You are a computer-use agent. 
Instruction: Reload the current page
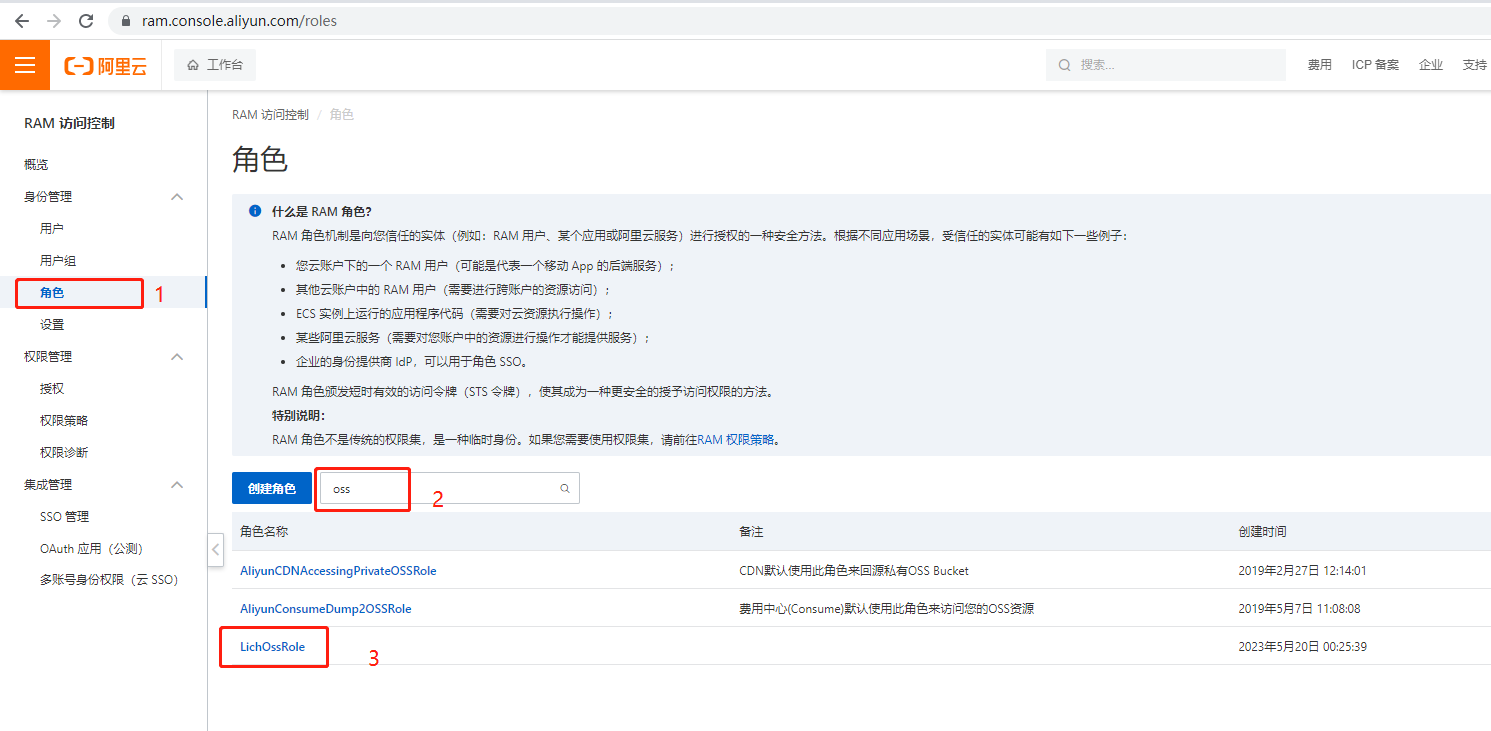pos(86,20)
